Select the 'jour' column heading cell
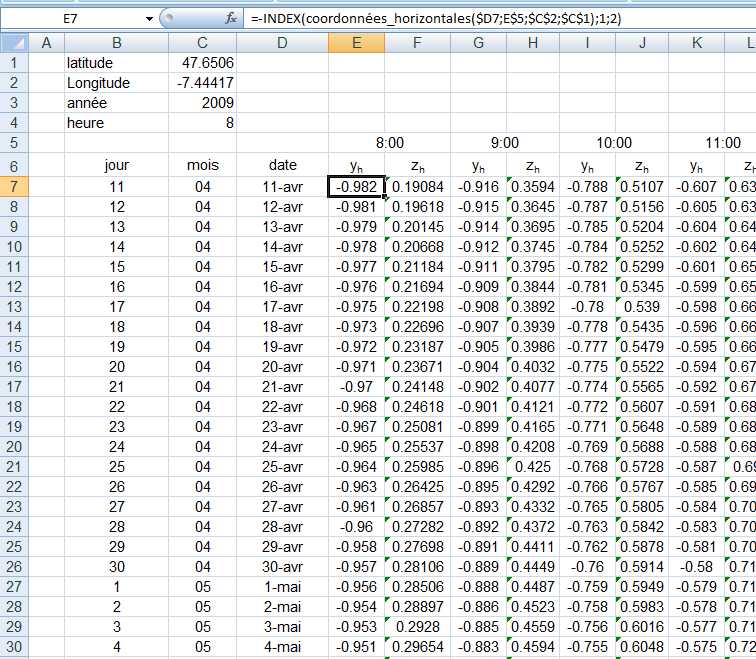Image resolution: width=756 pixels, height=659 pixels. (116, 165)
